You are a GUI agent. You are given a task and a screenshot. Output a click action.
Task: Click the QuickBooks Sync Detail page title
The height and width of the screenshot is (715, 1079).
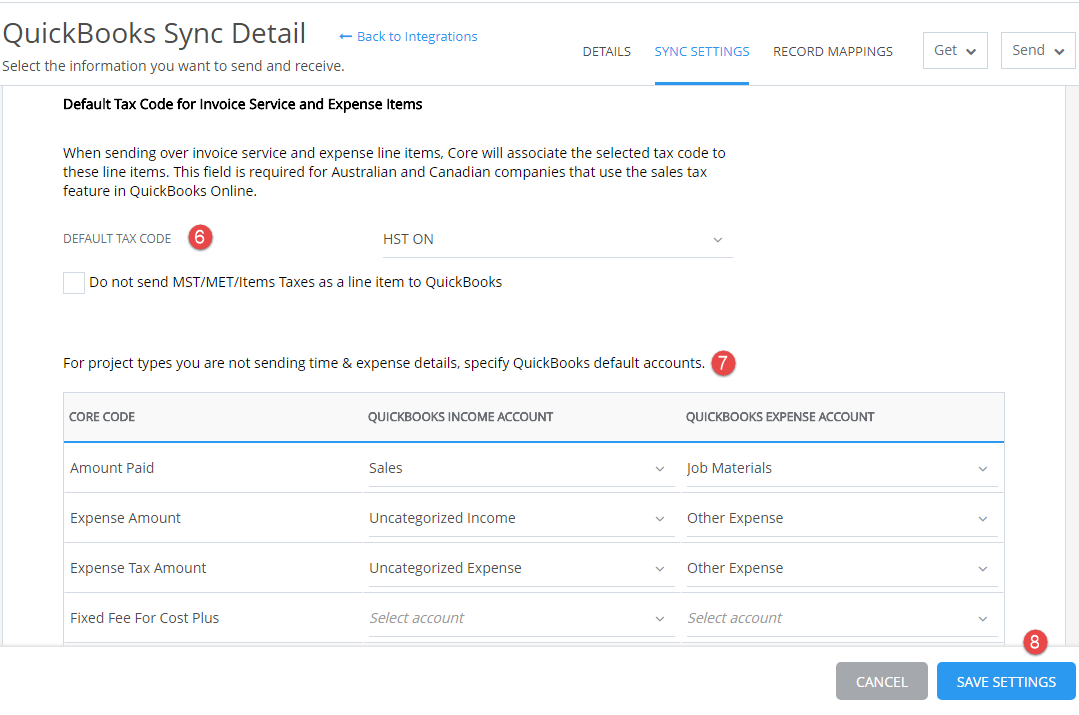[154, 33]
